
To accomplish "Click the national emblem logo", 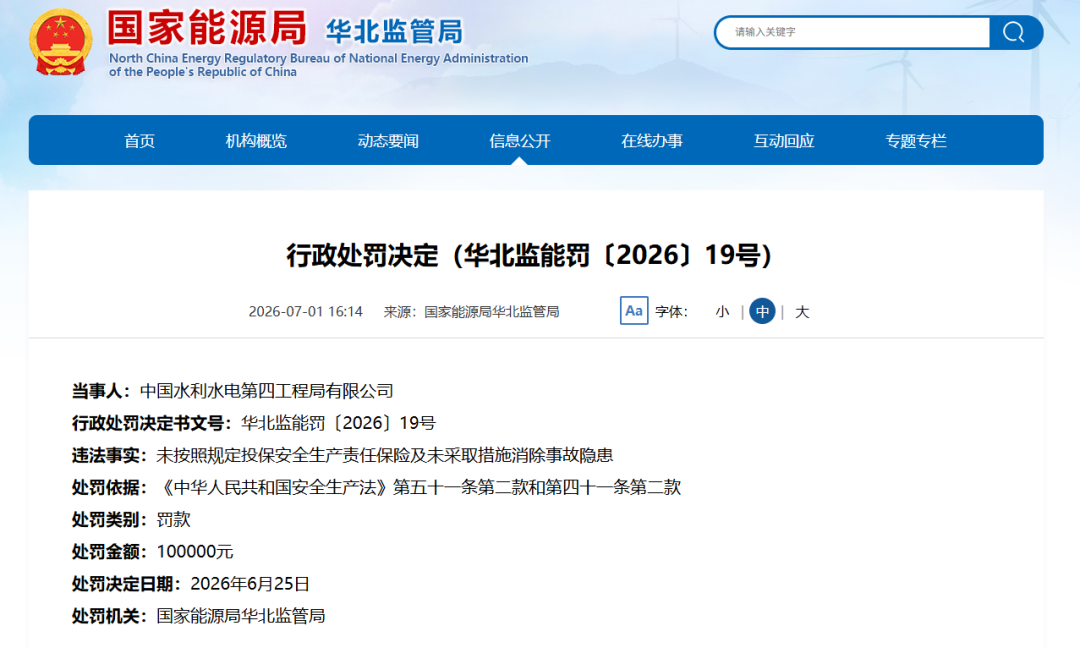I will (x=61, y=42).
